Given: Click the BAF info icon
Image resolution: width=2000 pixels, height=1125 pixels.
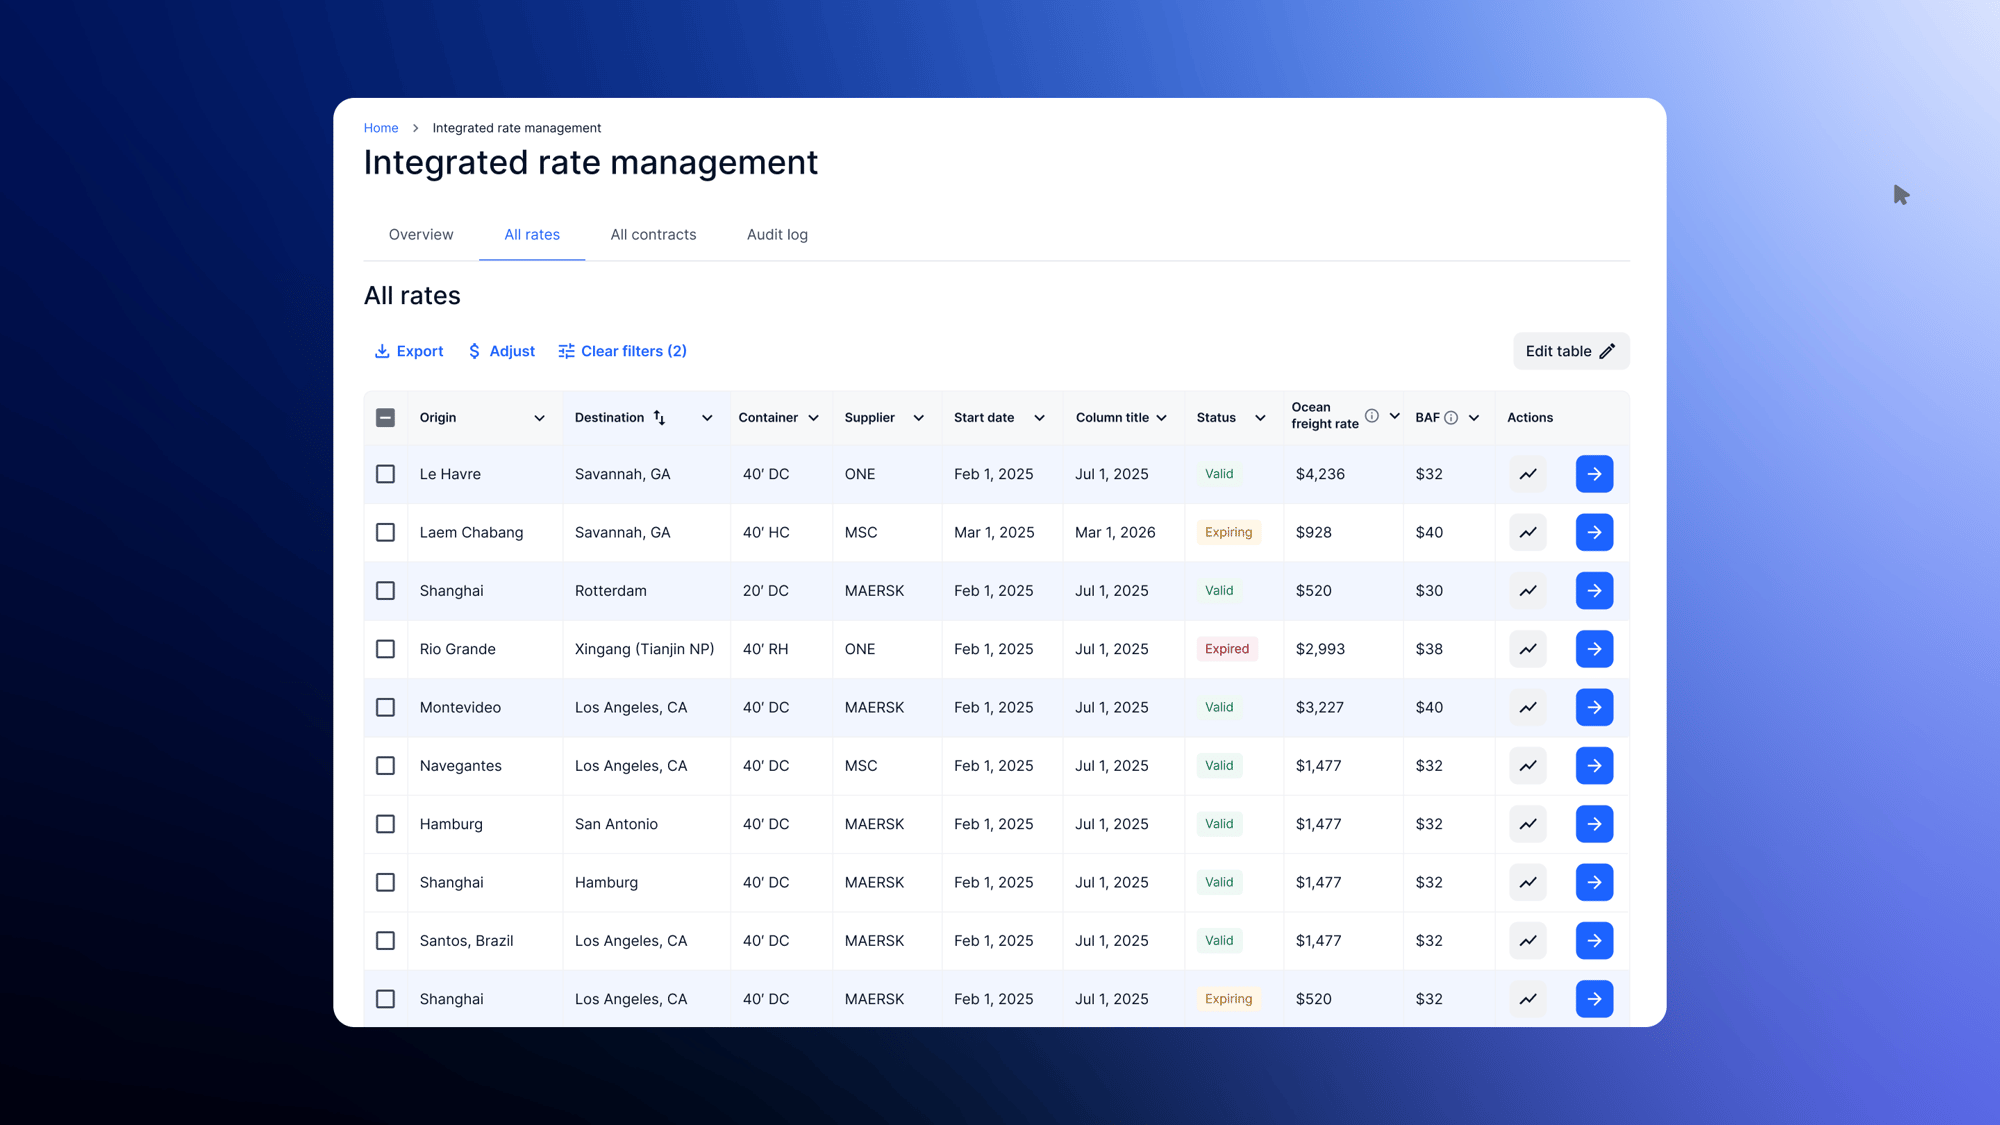Looking at the screenshot, I should [x=1451, y=418].
